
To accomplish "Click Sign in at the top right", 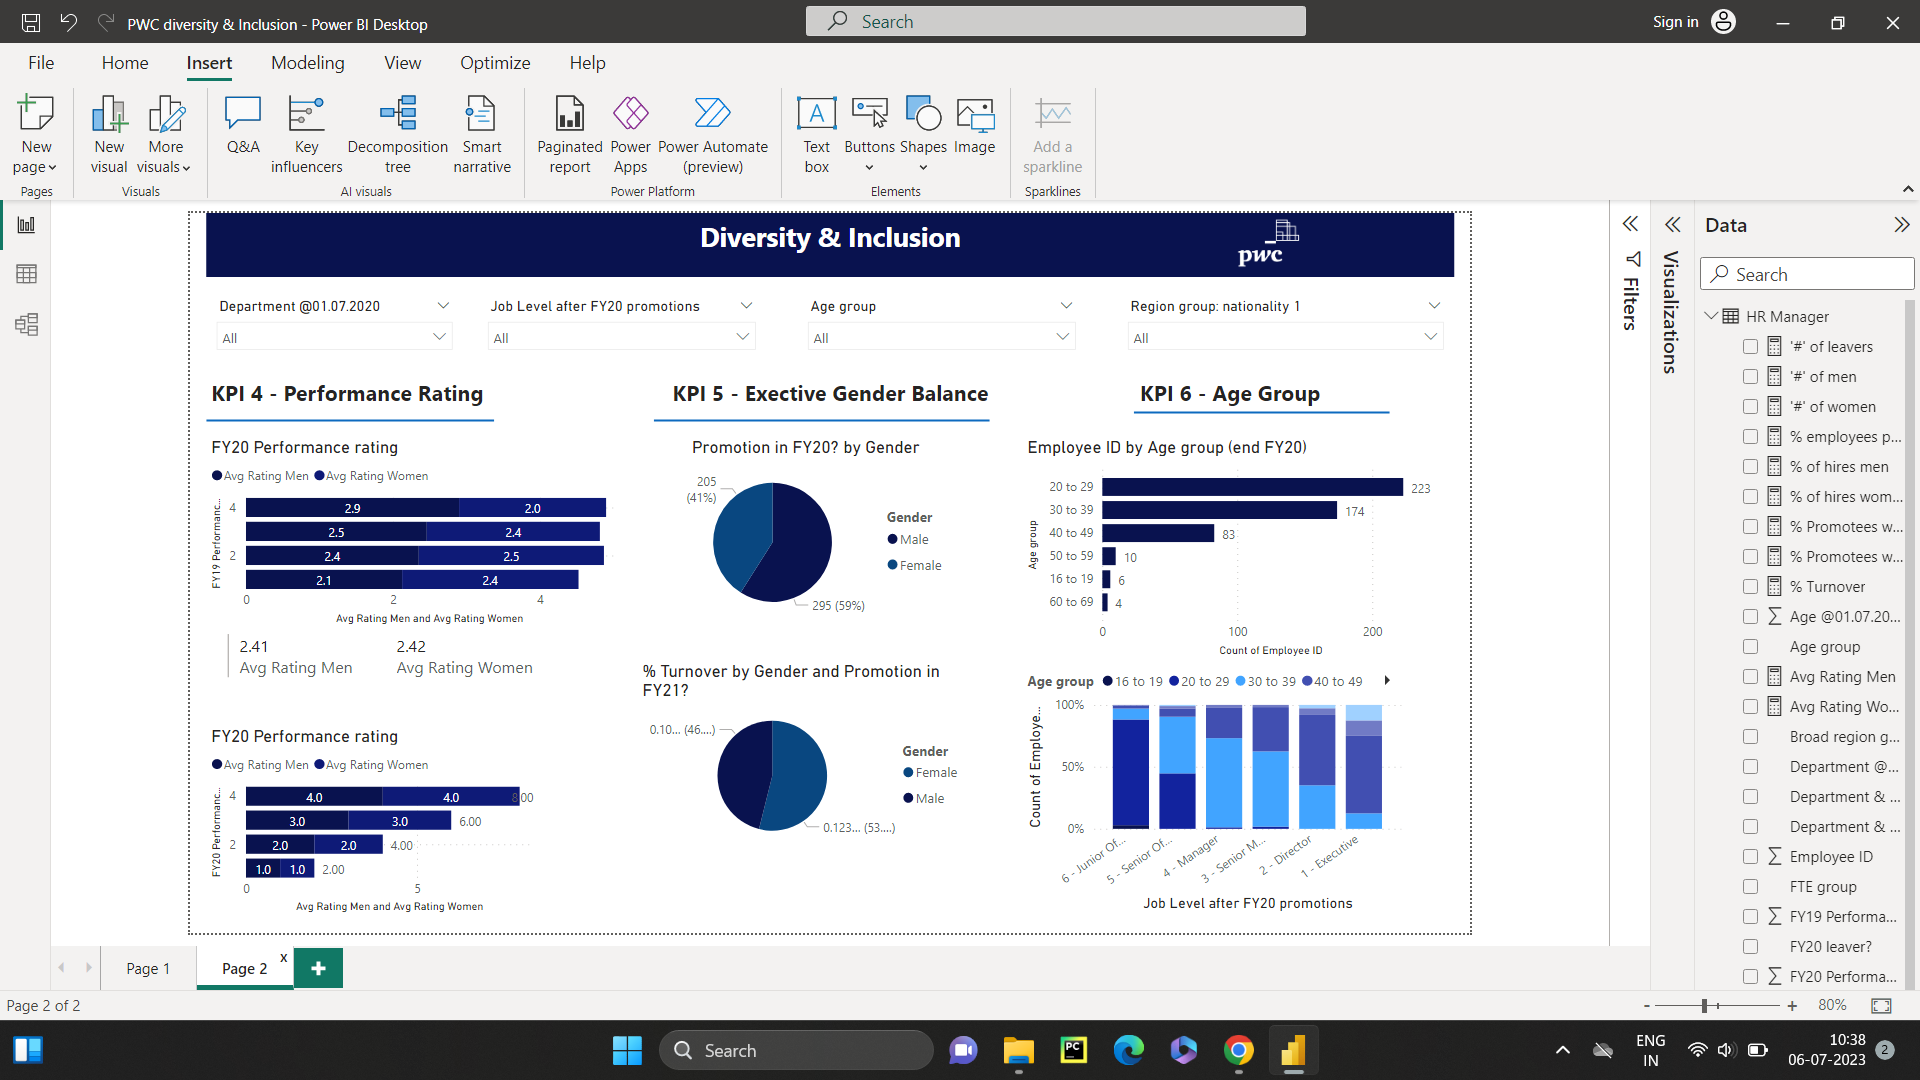I will coord(1675,21).
